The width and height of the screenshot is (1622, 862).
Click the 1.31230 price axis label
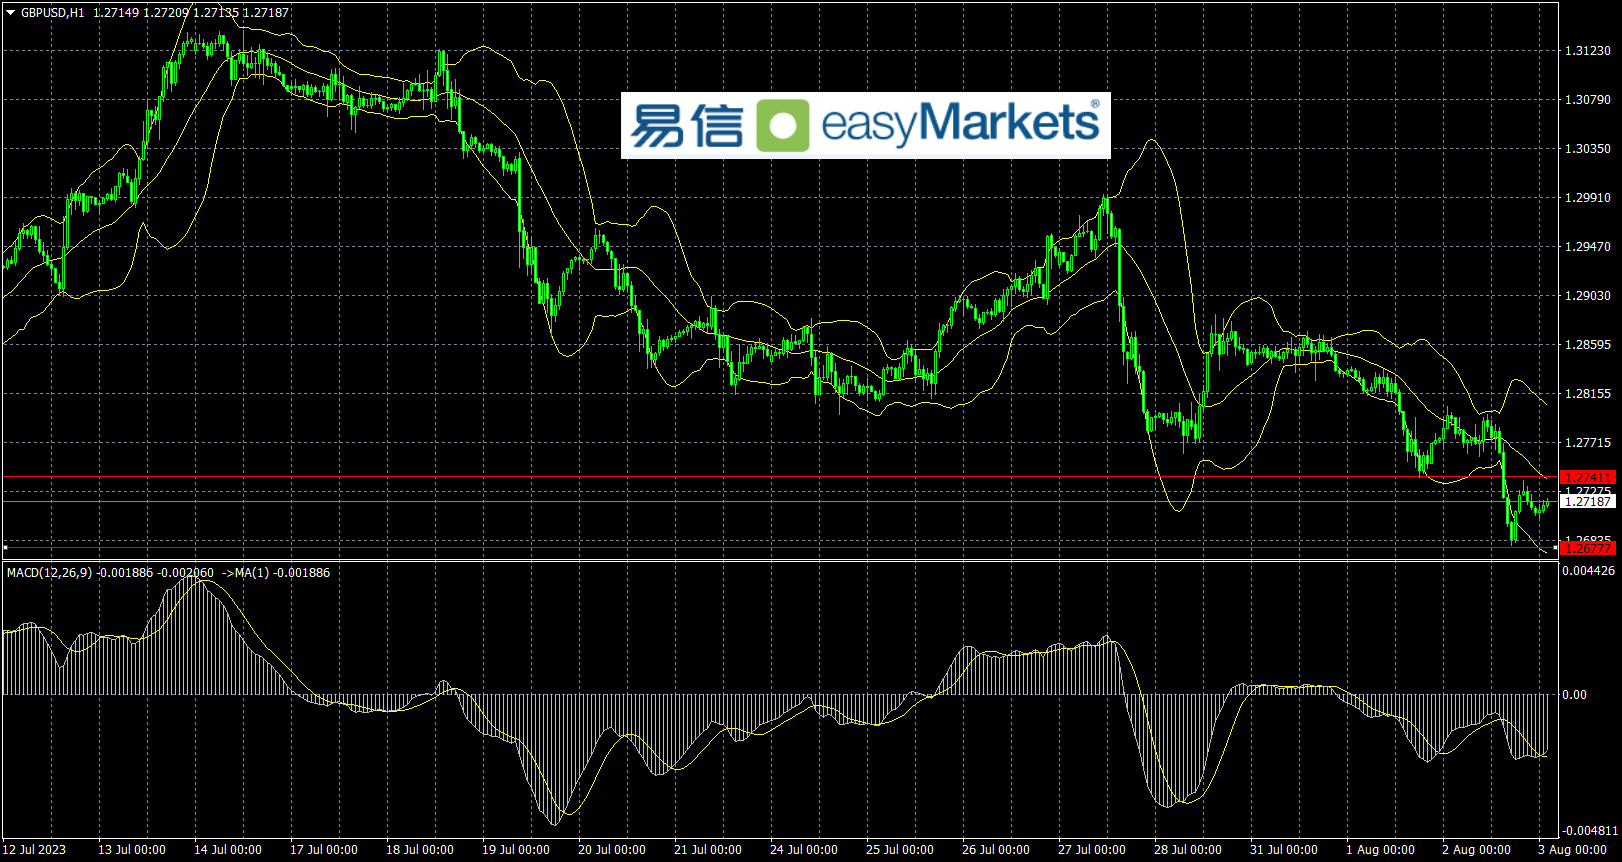(x=1588, y=51)
